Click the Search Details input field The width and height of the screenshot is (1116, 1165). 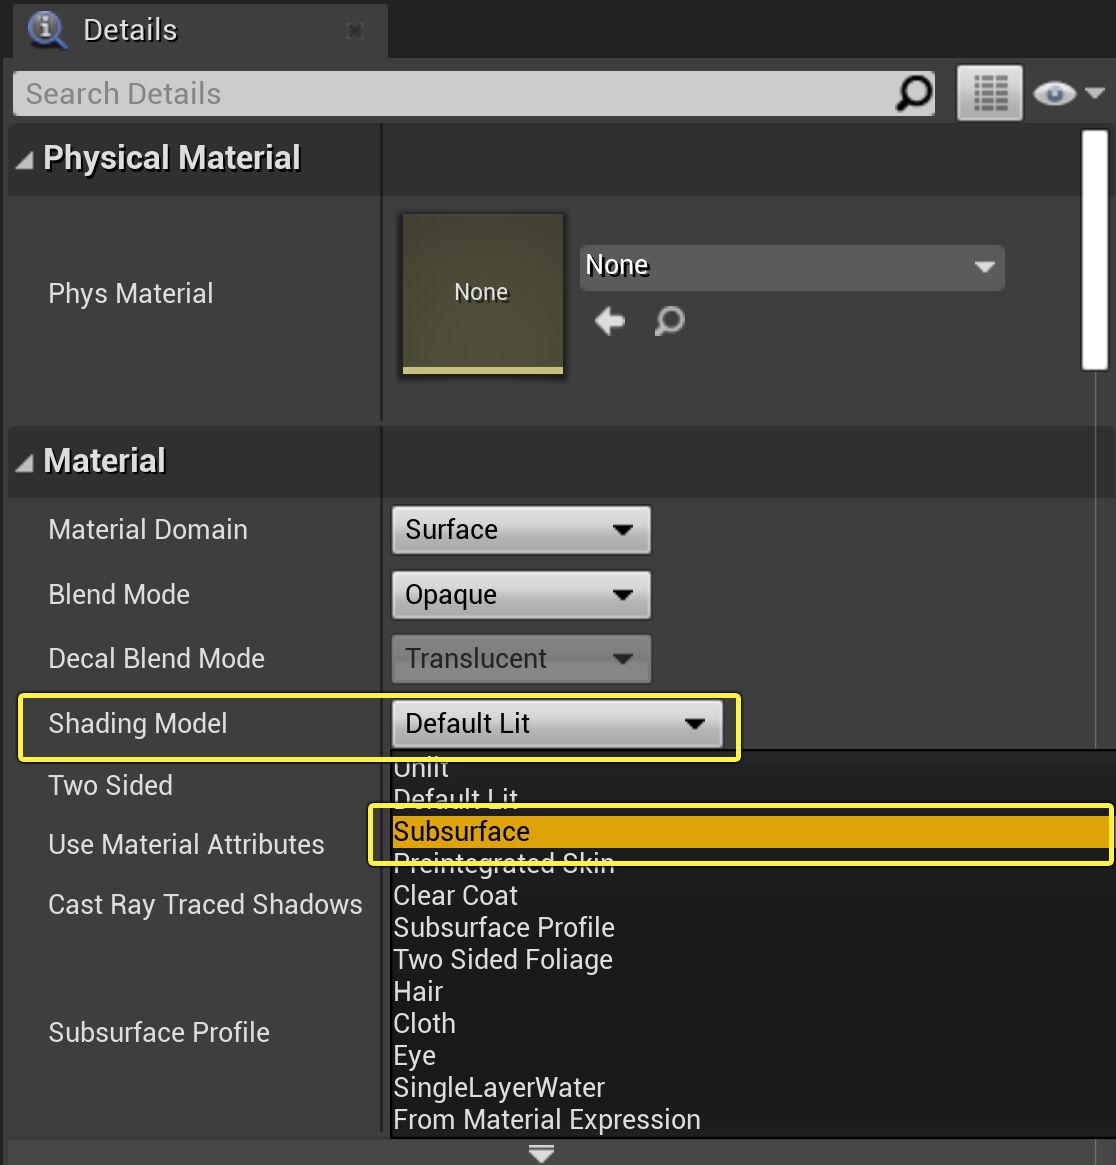tap(450, 94)
